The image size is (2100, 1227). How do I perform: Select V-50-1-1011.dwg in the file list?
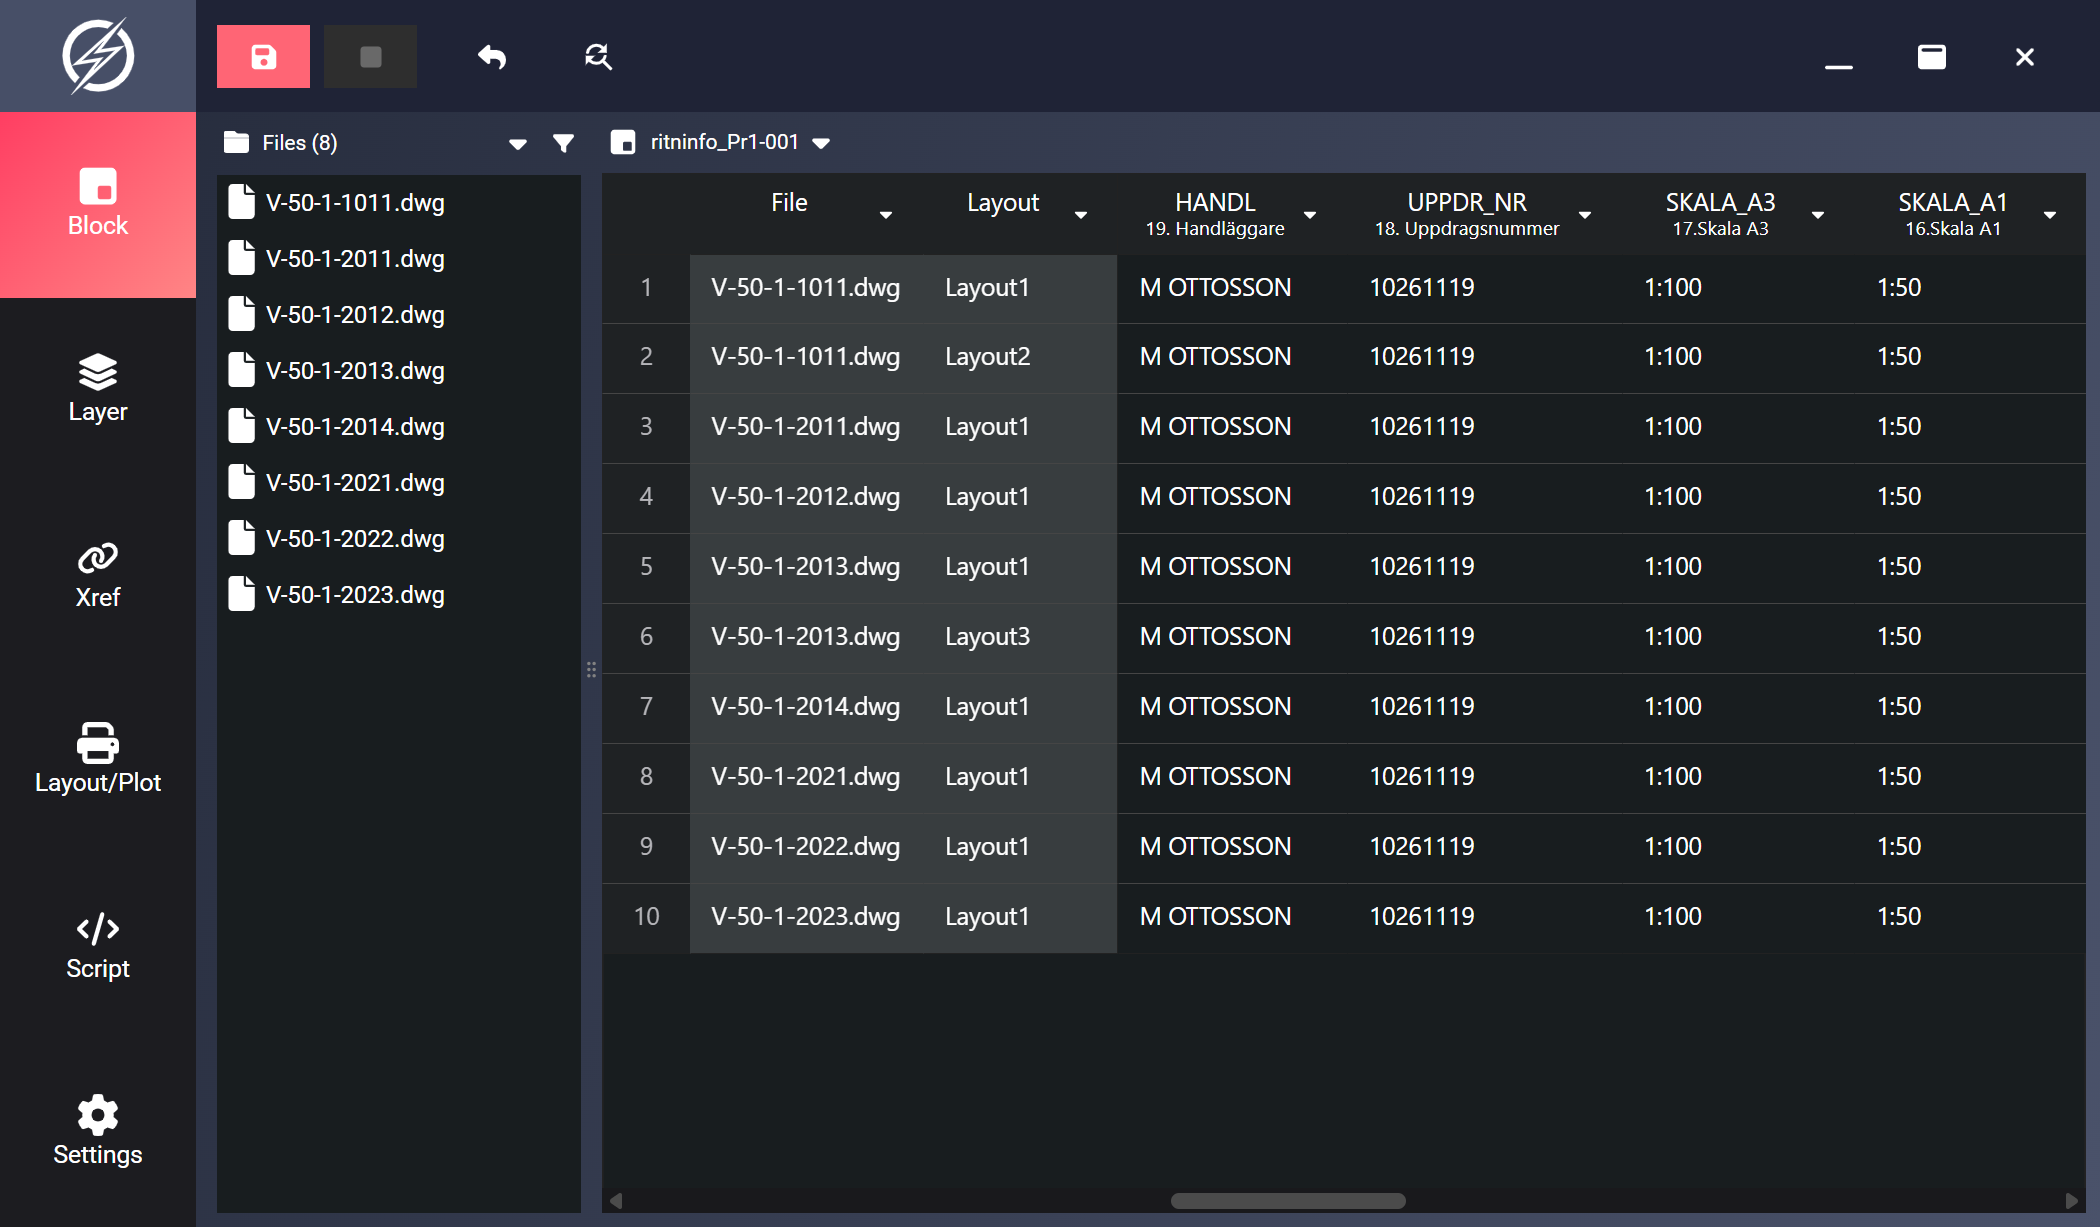pyautogui.click(x=399, y=202)
